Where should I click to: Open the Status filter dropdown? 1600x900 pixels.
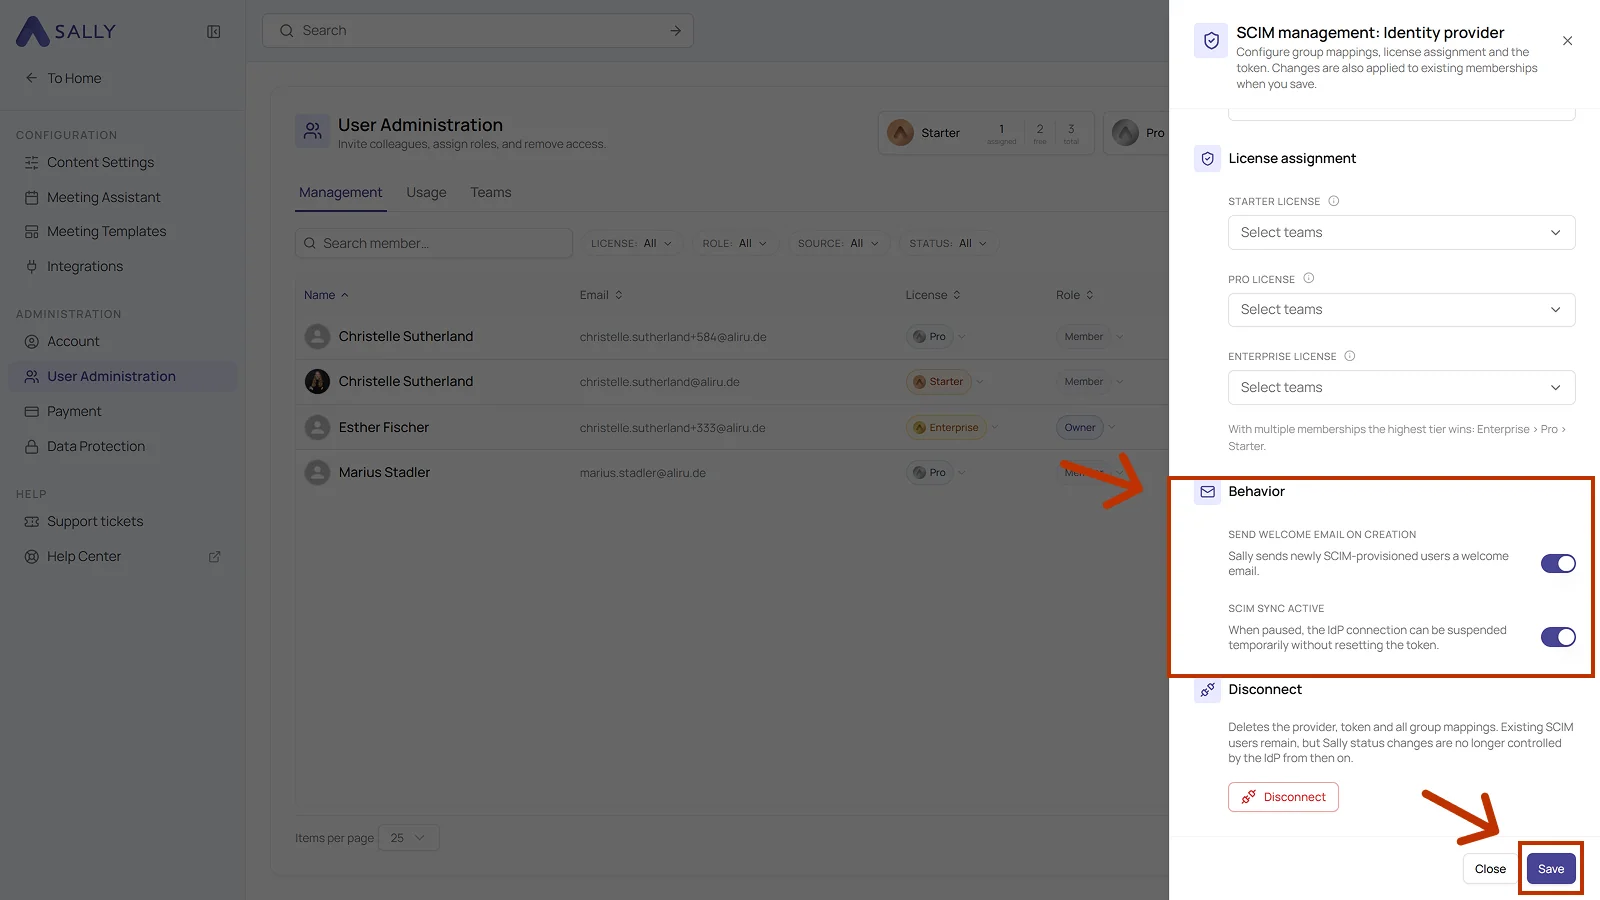coord(948,243)
